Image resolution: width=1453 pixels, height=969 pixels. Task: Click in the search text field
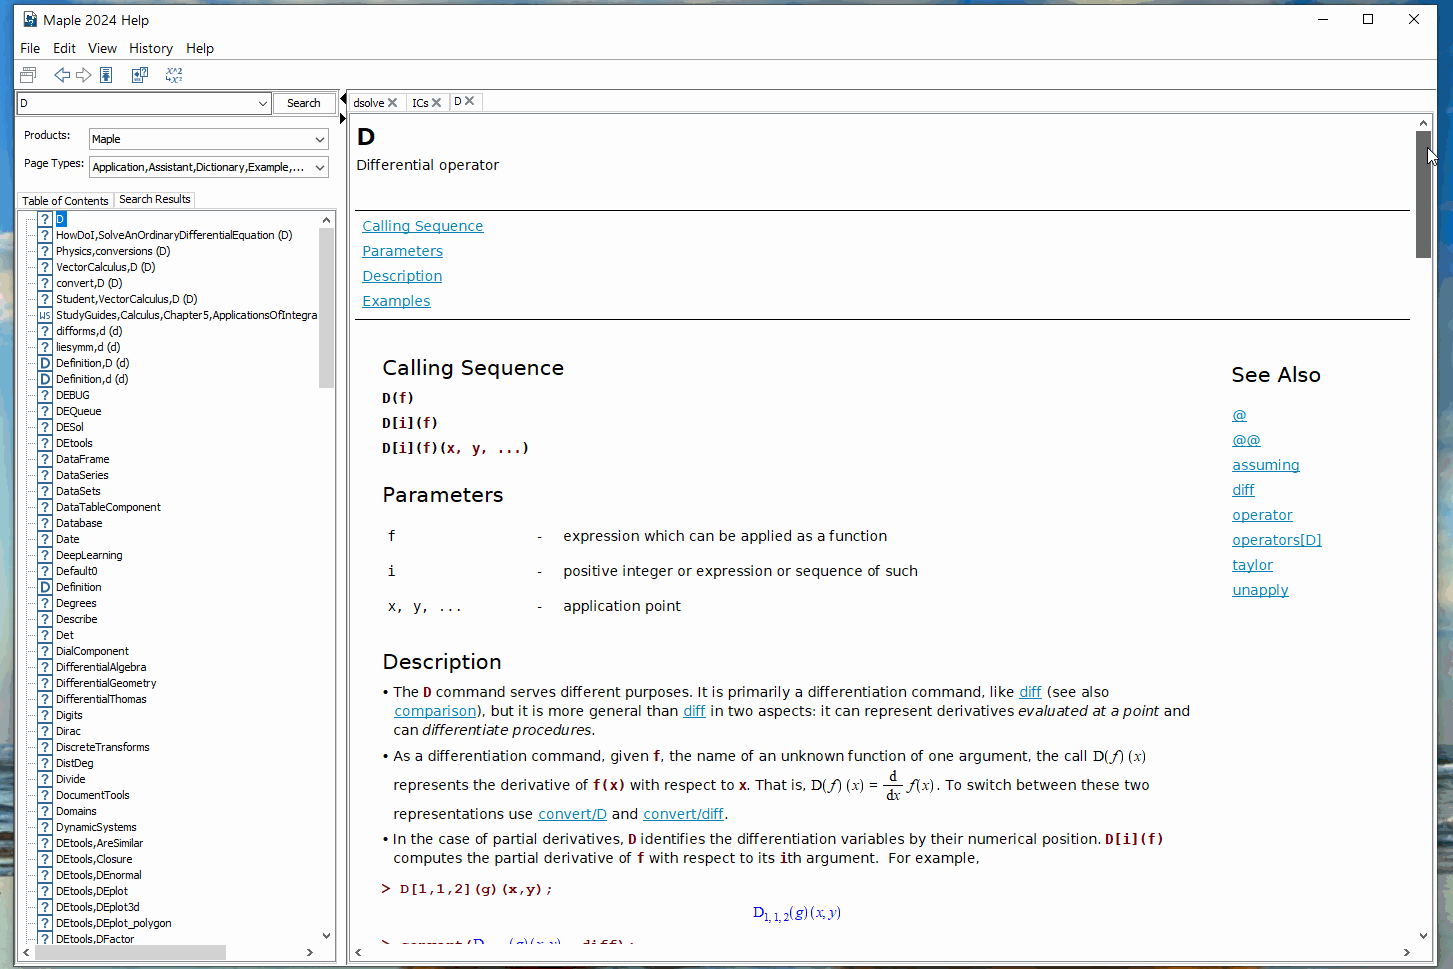137,103
